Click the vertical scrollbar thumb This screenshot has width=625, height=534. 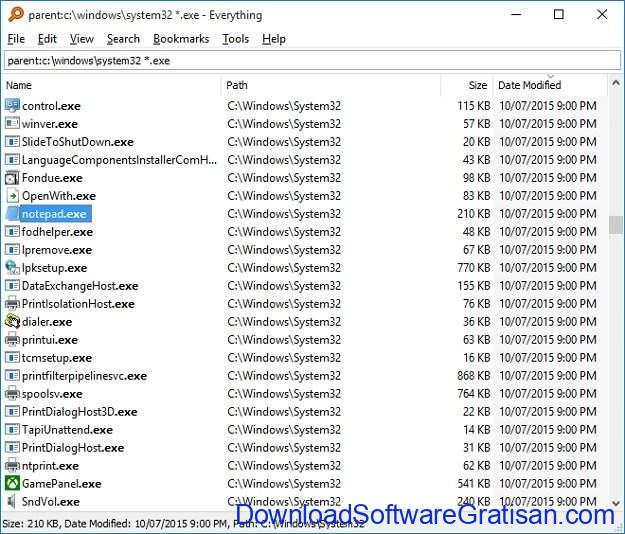(x=615, y=224)
